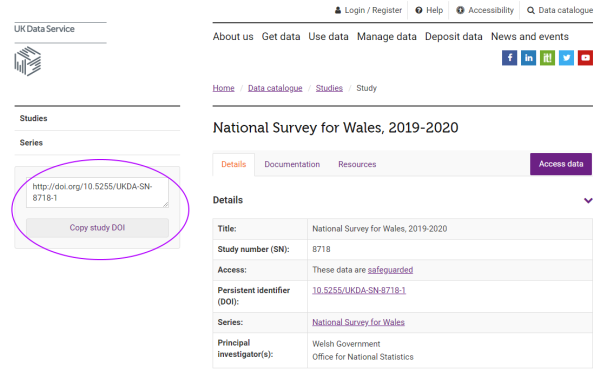Switch to the Details tab
Viewport: 600px width, 371px height.
(x=233, y=164)
